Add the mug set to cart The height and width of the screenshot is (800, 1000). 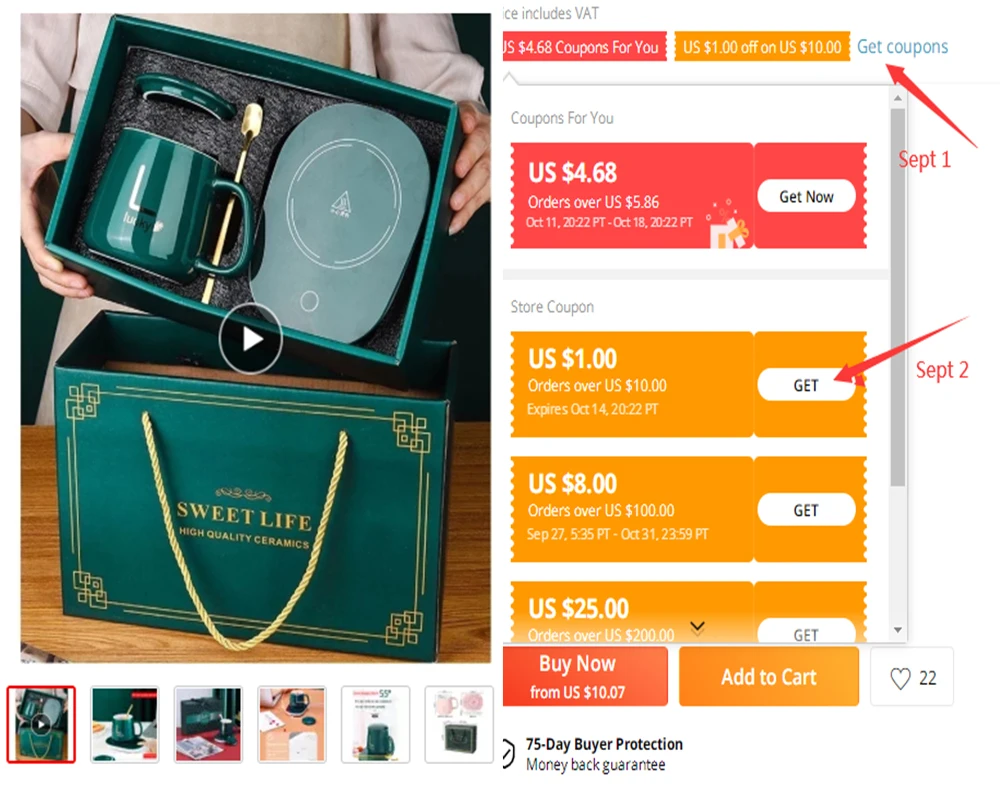[x=768, y=676]
